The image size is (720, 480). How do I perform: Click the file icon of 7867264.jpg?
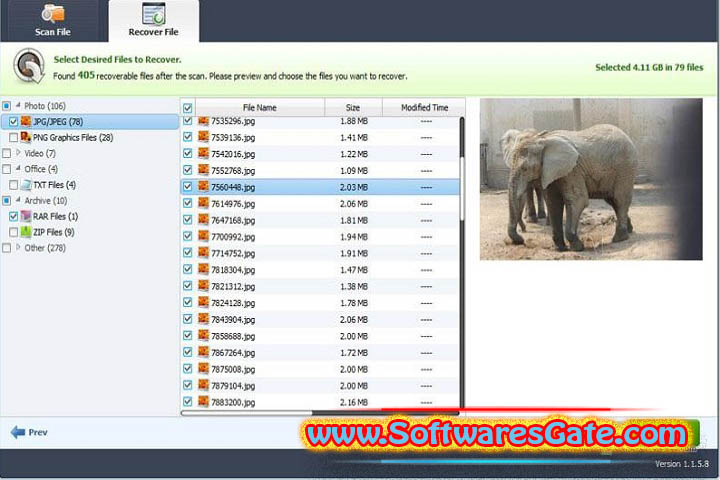click(203, 352)
